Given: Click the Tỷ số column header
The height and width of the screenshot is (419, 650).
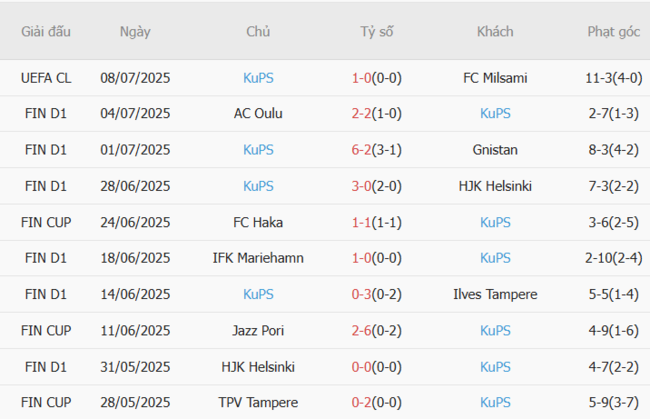Looking at the screenshot, I should tap(377, 32).
